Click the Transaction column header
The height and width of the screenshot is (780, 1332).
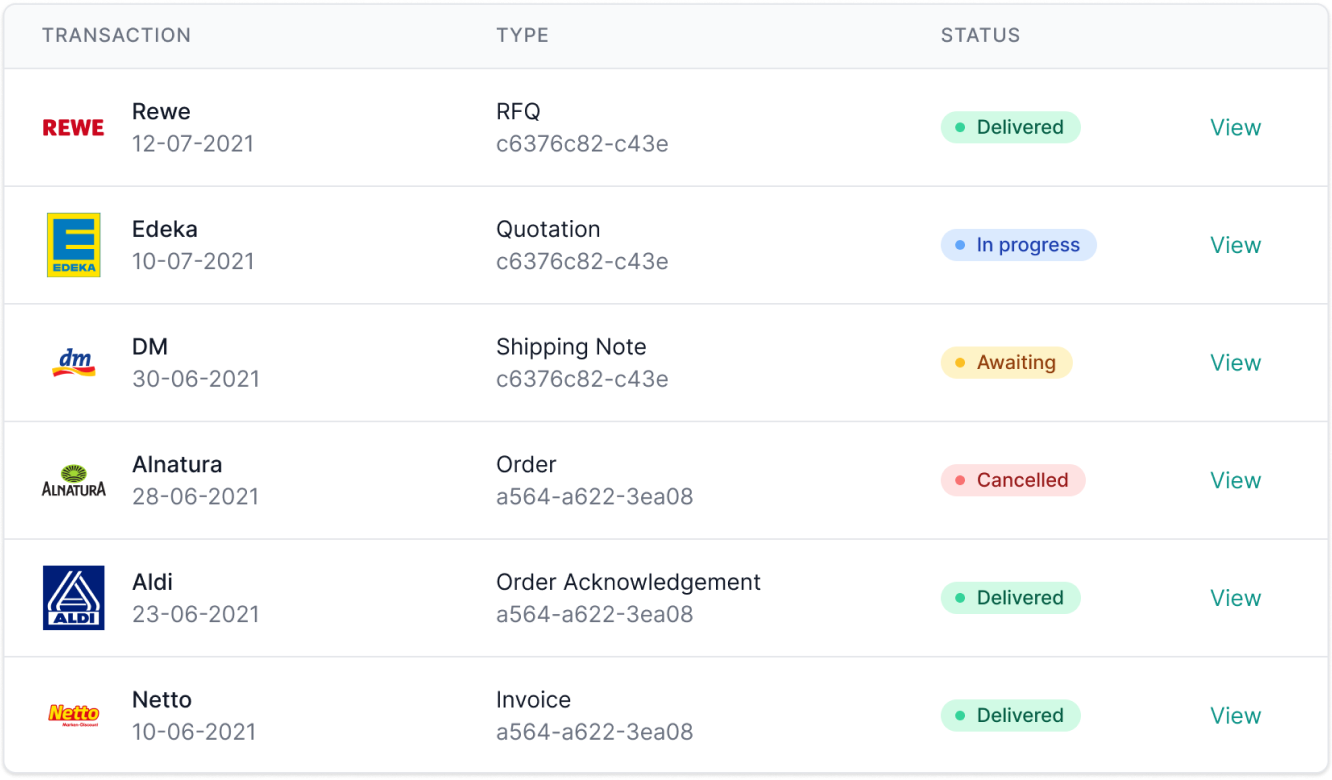116,35
